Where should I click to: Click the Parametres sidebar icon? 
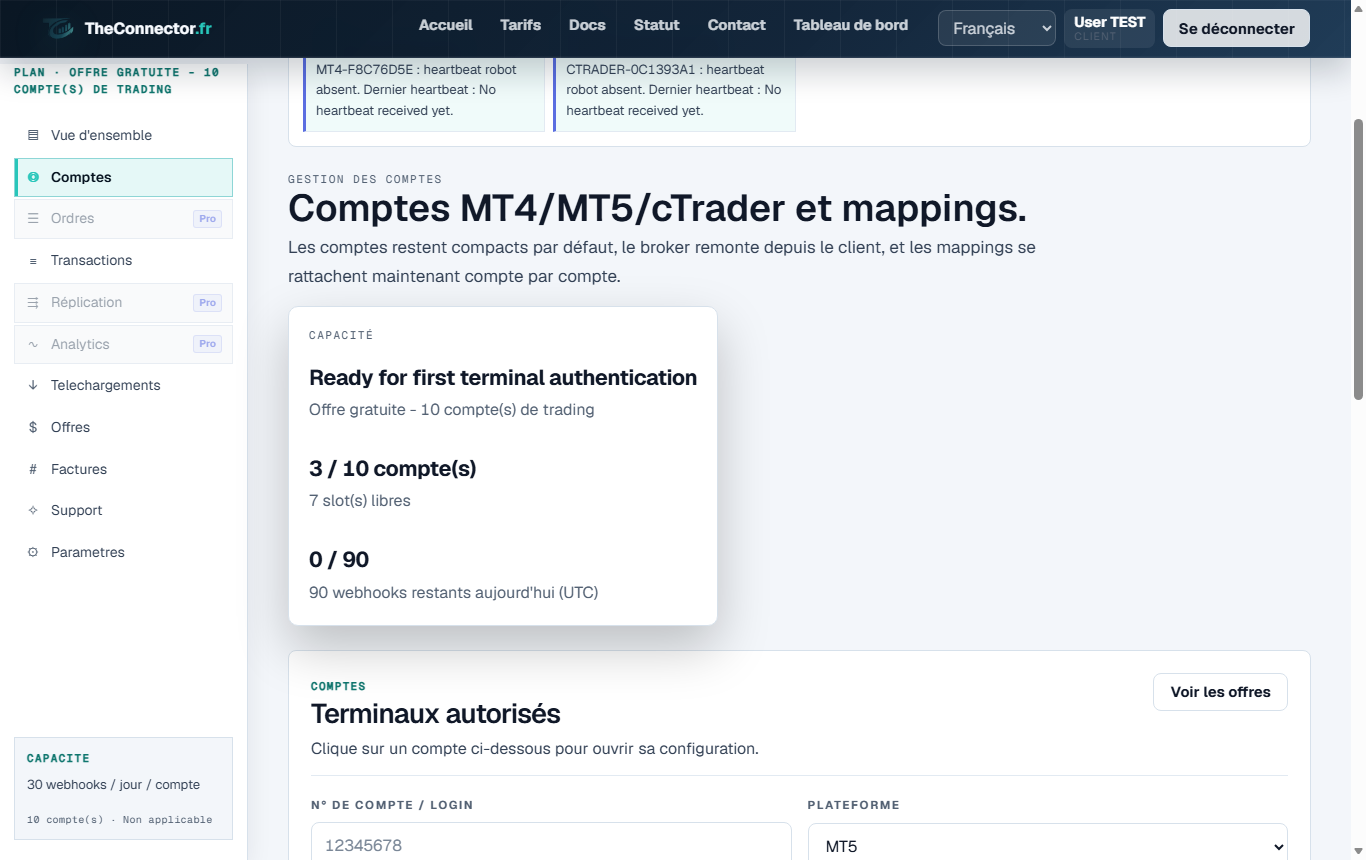[x=33, y=552]
